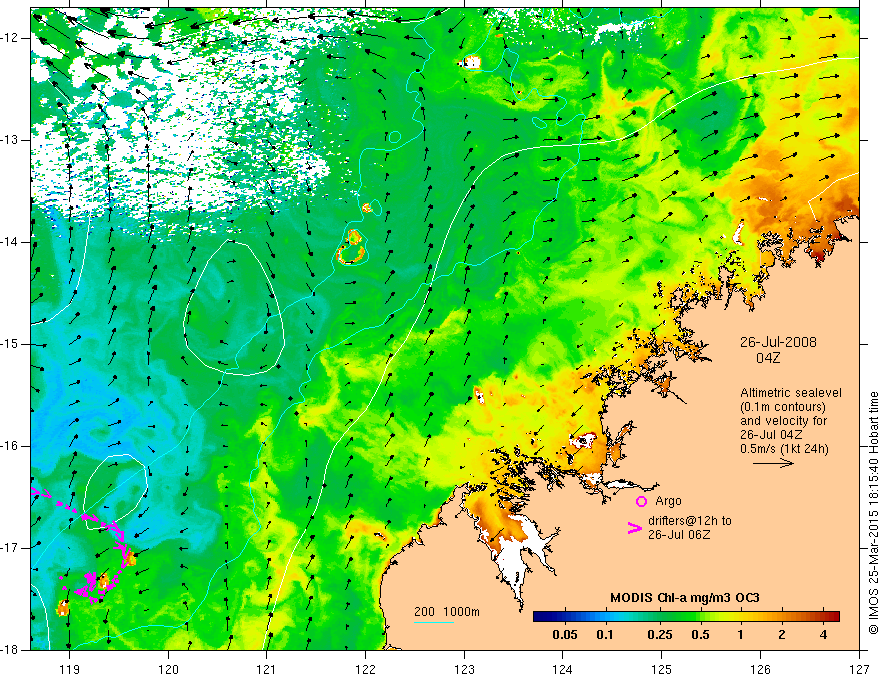Click the 'Altimetric sealevel' legend text

point(791,393)
